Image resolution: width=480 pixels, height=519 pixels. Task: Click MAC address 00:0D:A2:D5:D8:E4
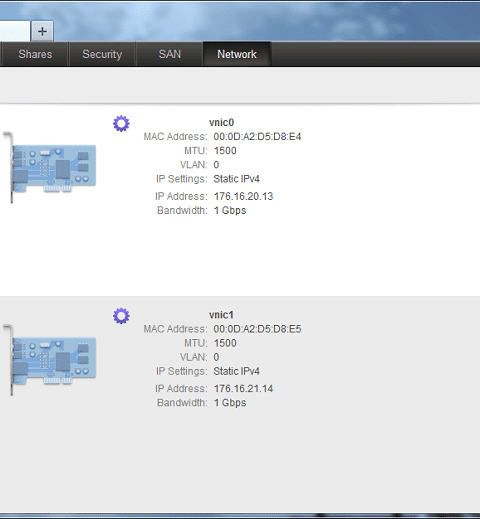pos(257,137)
